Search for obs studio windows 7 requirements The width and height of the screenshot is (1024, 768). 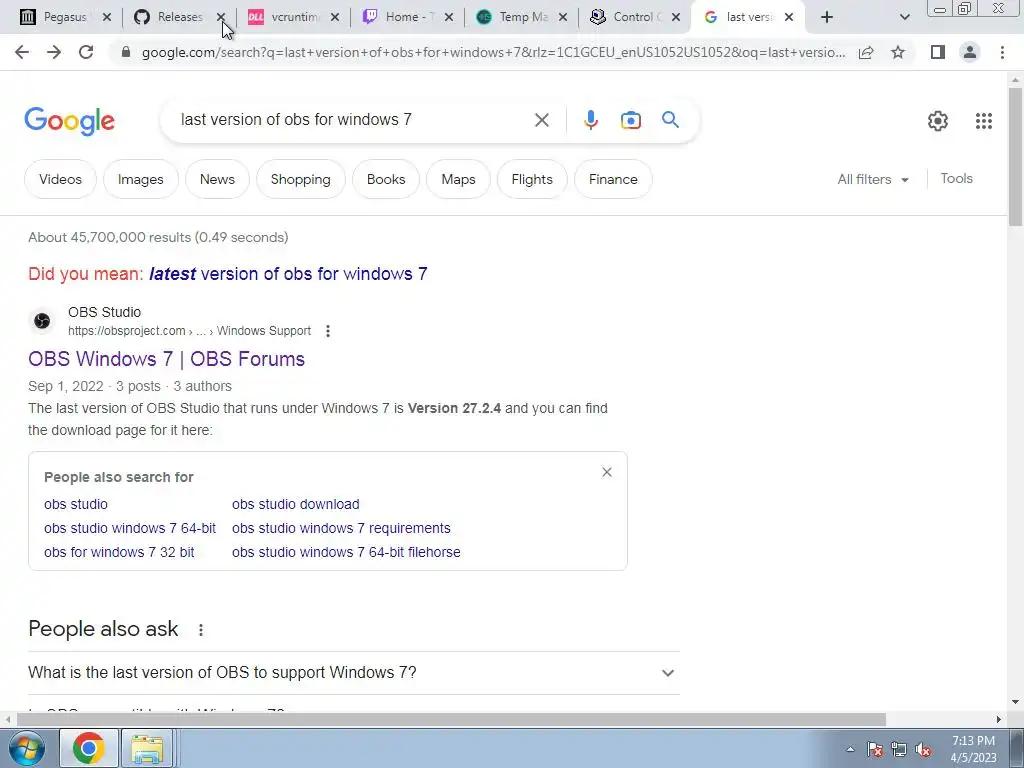click(x=341, y=528)
